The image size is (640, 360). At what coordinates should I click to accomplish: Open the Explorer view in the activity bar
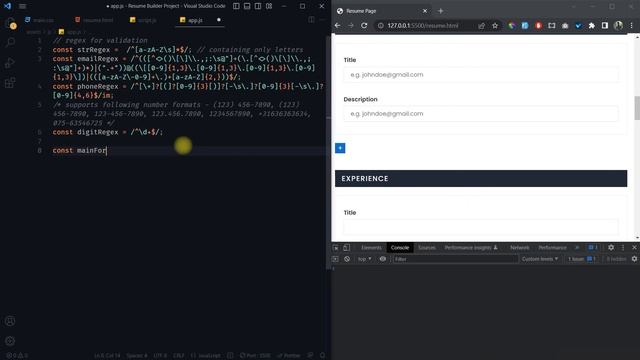click(11, 24)
